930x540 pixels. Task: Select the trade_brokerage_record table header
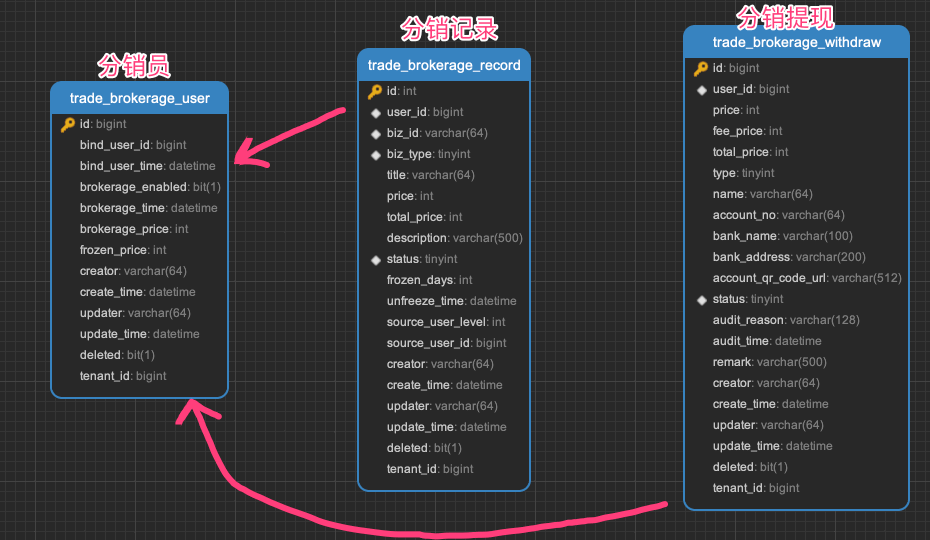(444, 66)
